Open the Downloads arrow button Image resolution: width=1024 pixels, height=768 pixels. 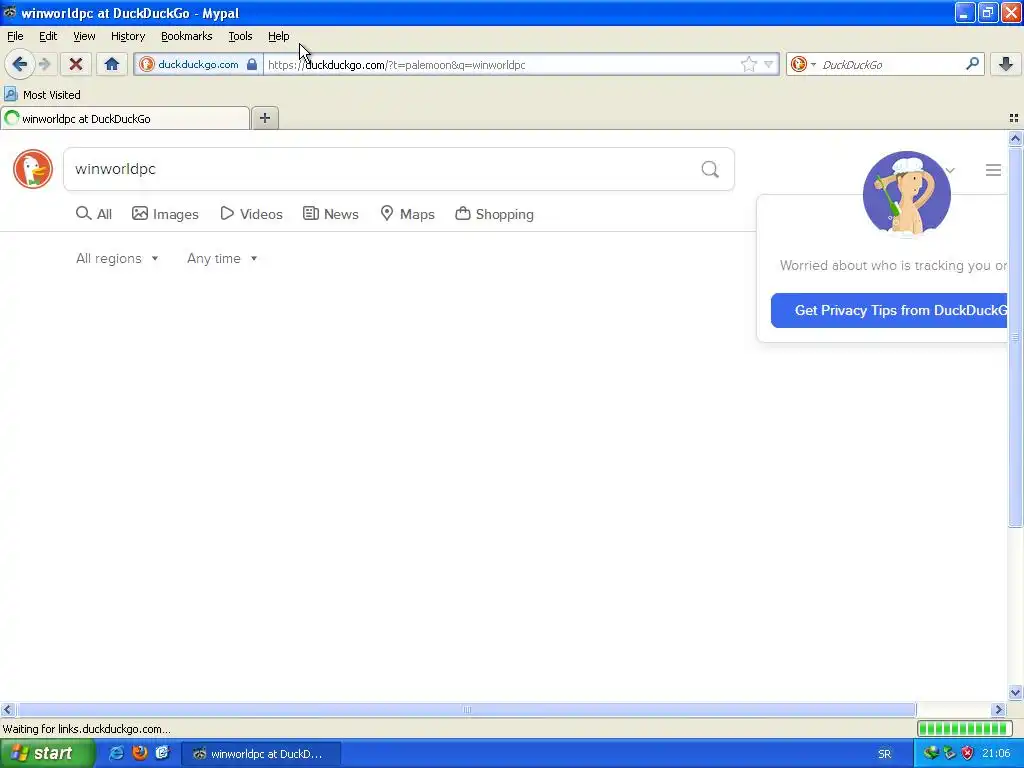[x=1006, y=64]
